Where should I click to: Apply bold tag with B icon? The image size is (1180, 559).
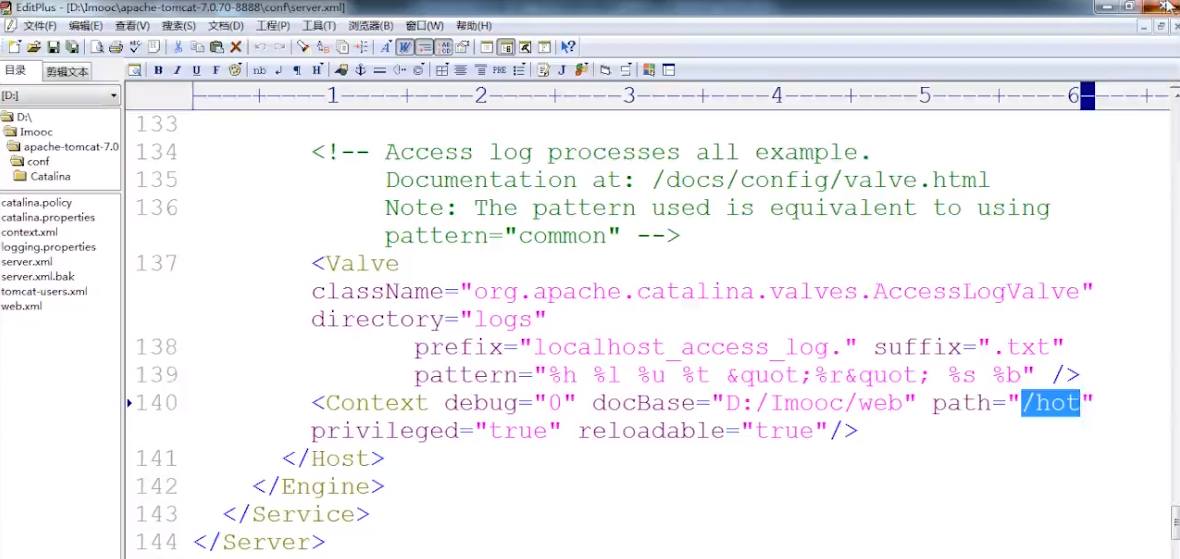tap(158, 70)
